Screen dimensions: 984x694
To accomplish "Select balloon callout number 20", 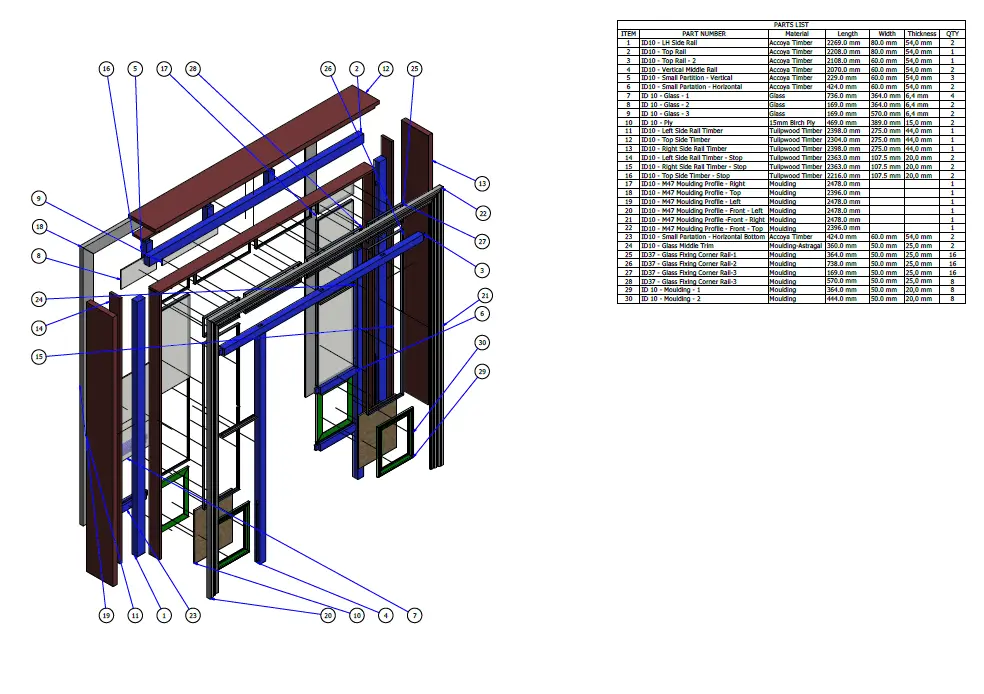I will coord(328,616).
